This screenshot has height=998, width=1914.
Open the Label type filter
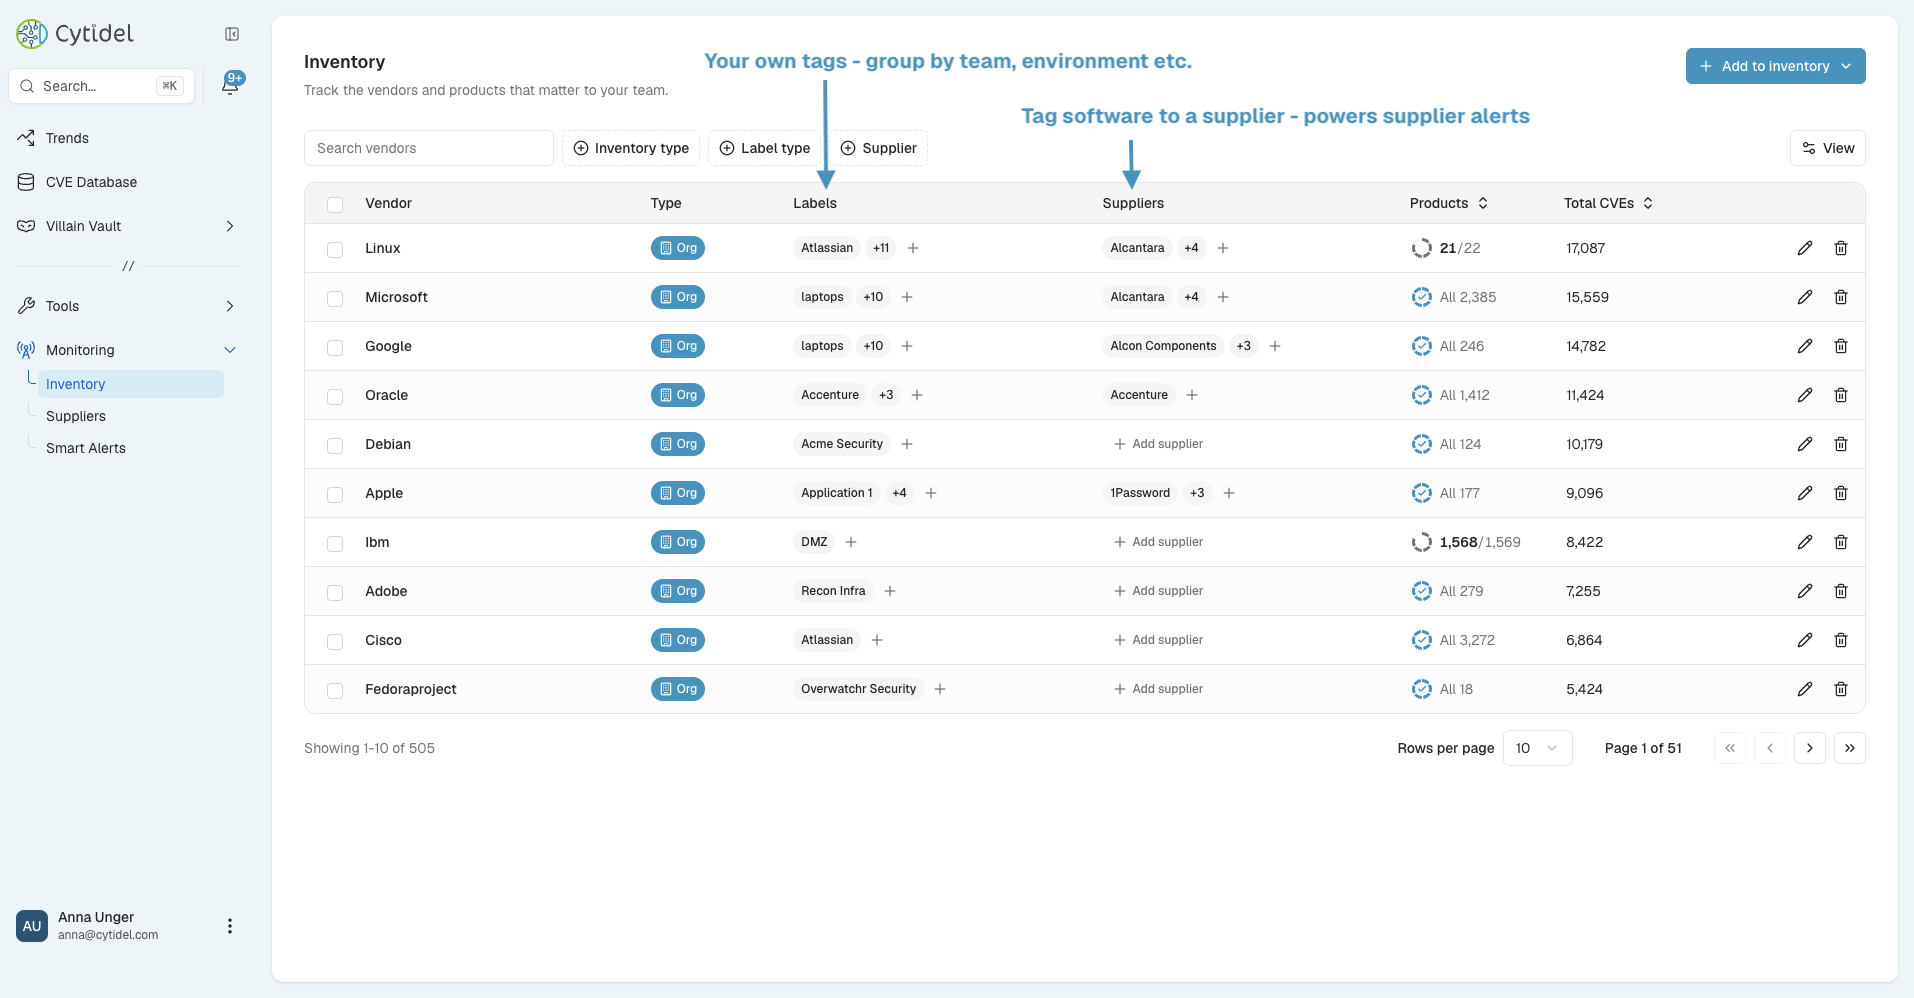pyautogui.click(x=765, y=148)
